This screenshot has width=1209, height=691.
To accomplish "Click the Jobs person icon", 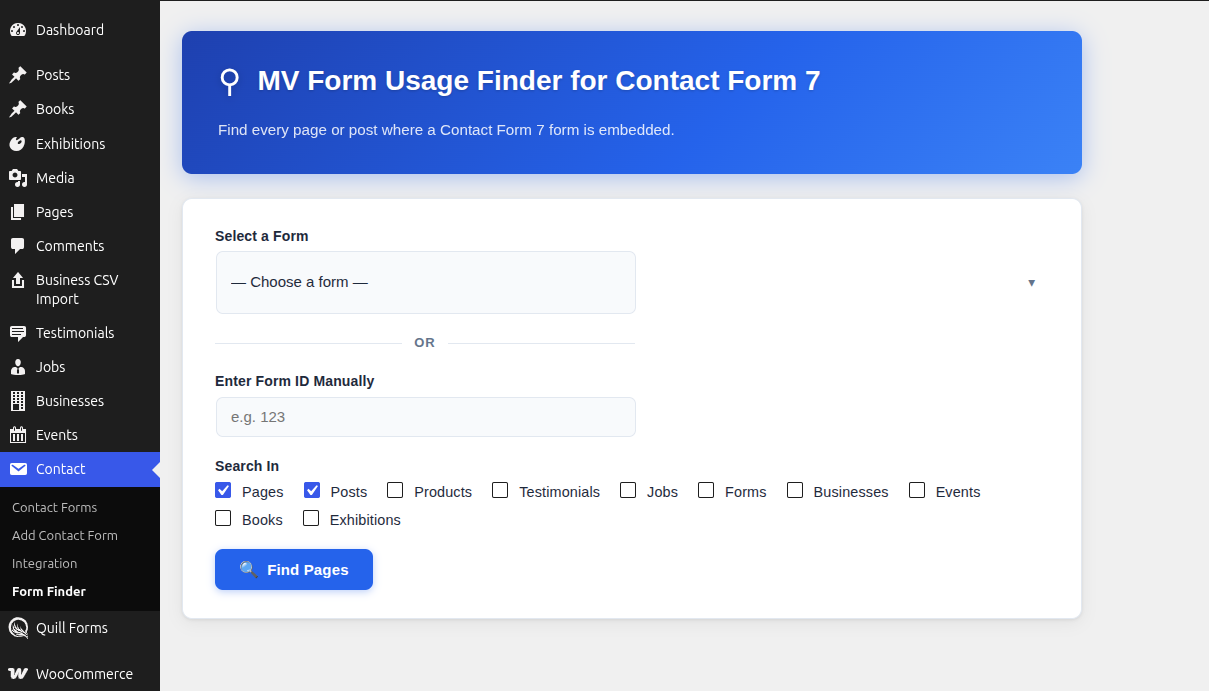I will click(x=18, y=367).
